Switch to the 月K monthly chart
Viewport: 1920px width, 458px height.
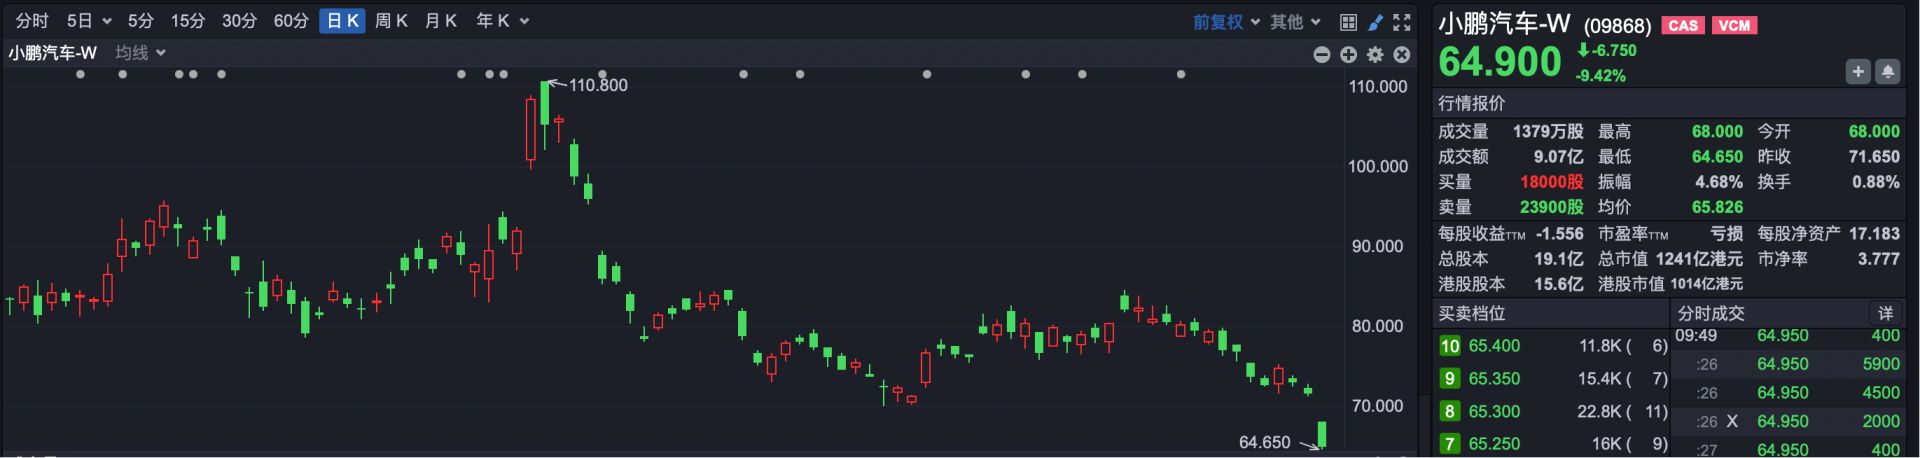pos(441,21)
